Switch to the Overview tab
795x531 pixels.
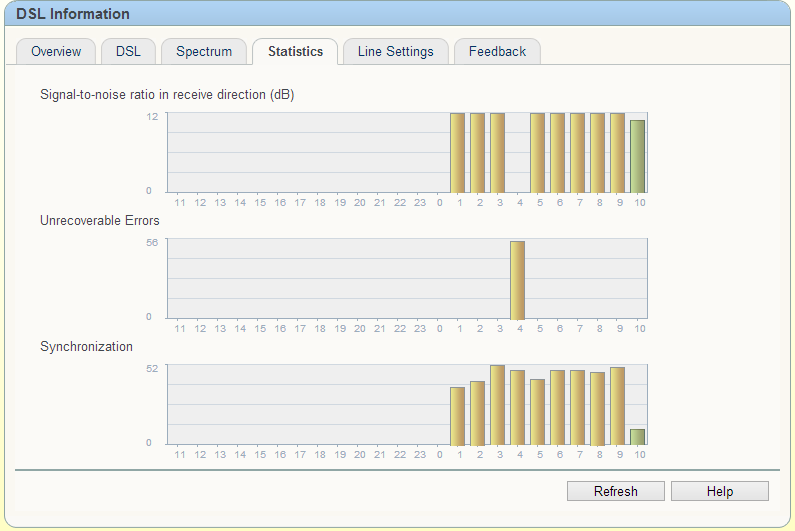(x=56, y=52)
